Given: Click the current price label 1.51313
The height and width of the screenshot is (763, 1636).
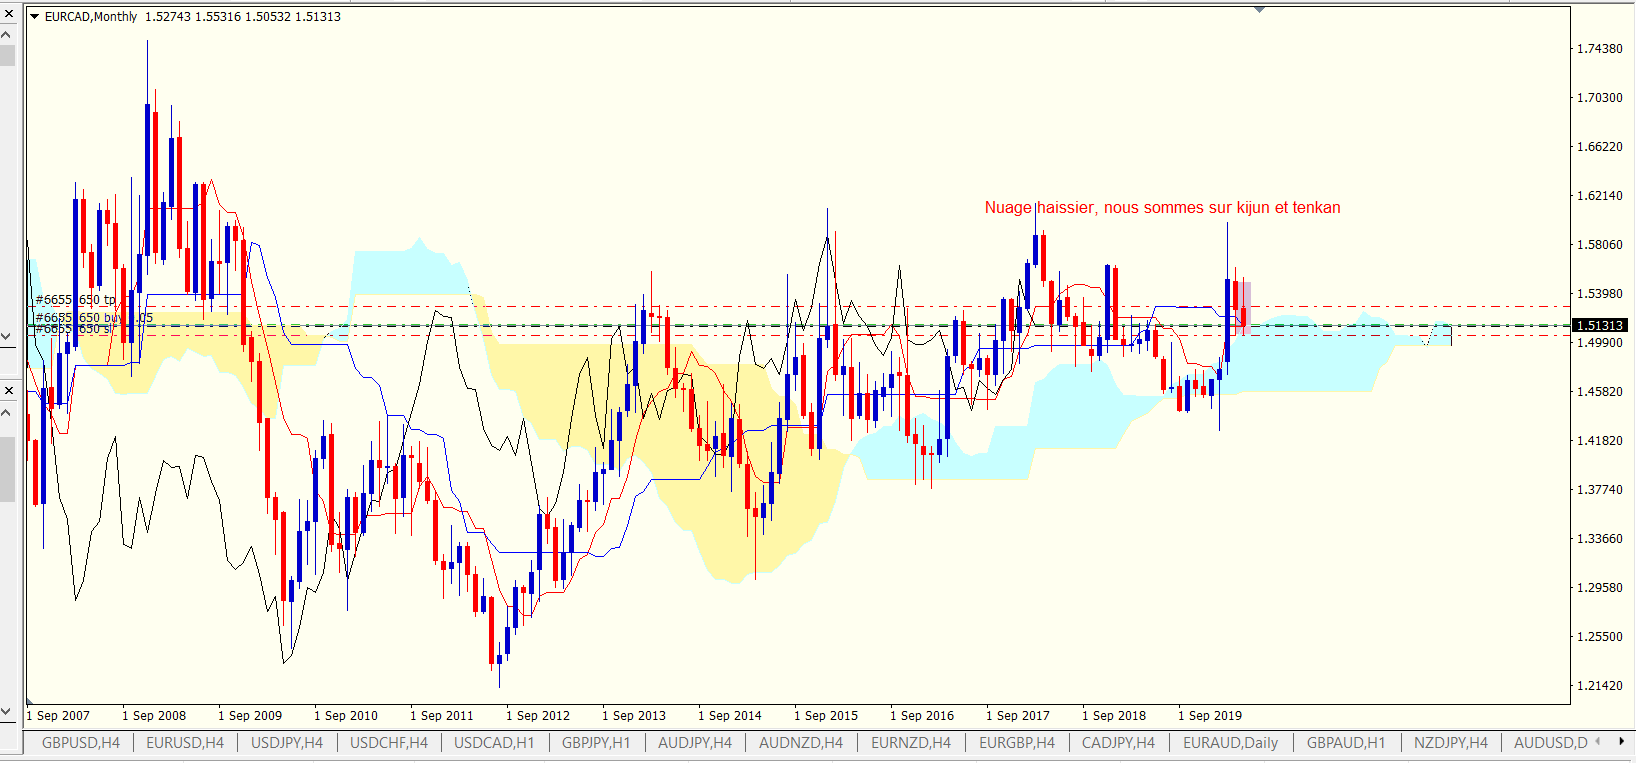Looking at the screenshot, I should tap(1600, 326).
